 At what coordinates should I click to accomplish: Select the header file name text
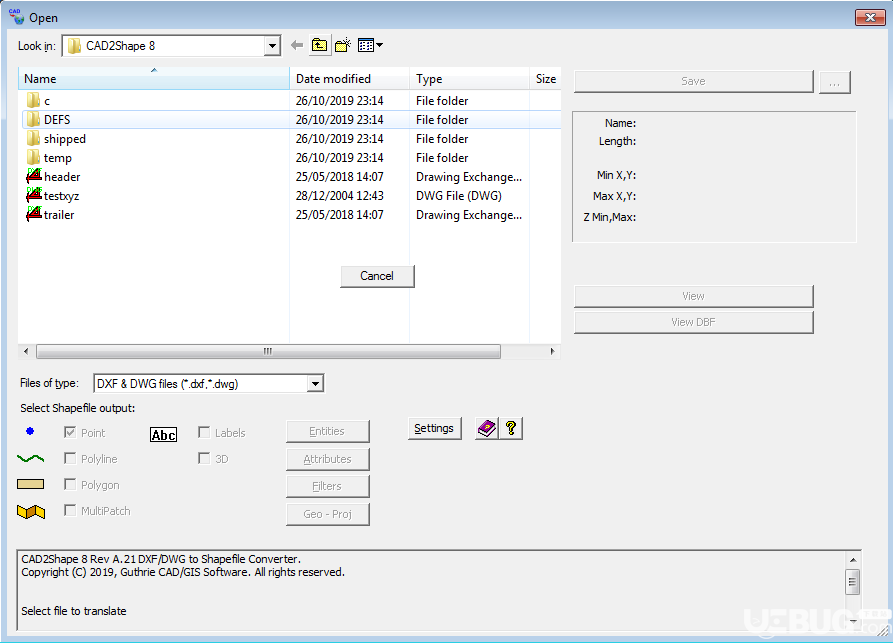tap(62, 177)
